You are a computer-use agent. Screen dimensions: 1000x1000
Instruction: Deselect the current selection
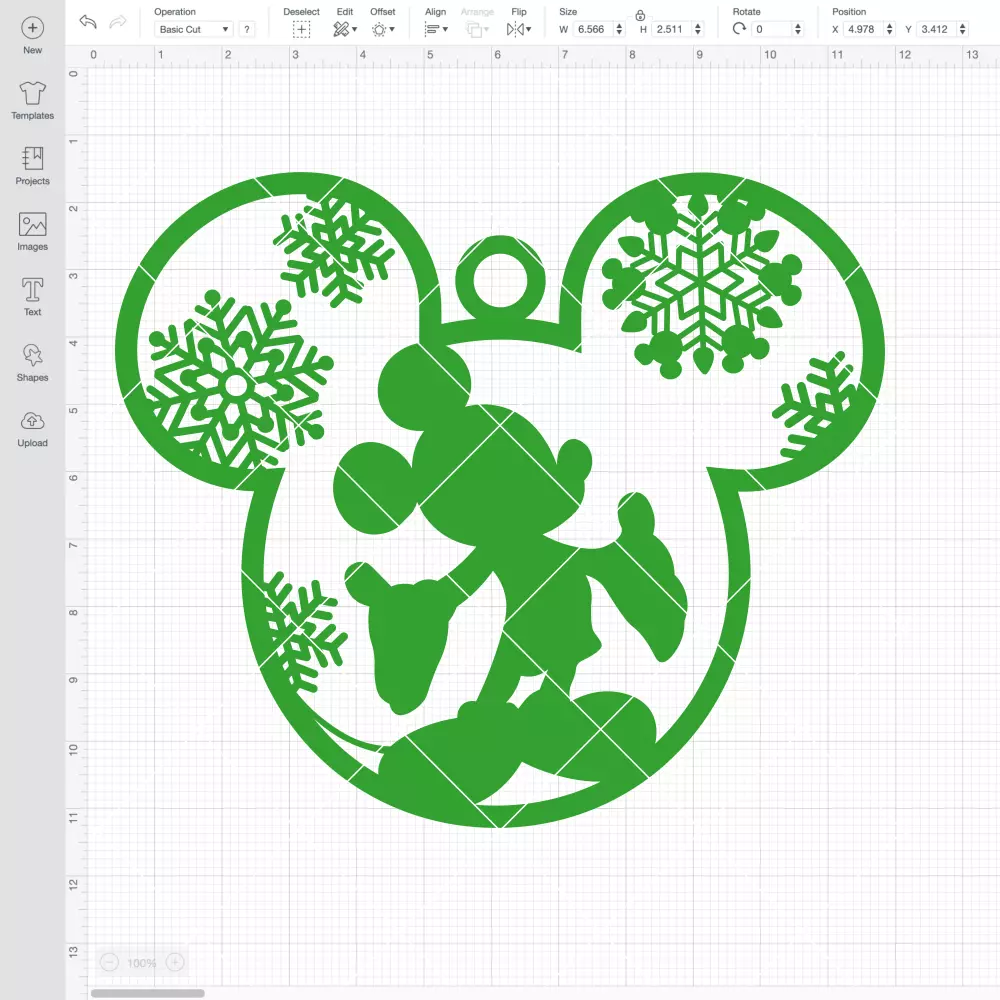coord(302,29)
